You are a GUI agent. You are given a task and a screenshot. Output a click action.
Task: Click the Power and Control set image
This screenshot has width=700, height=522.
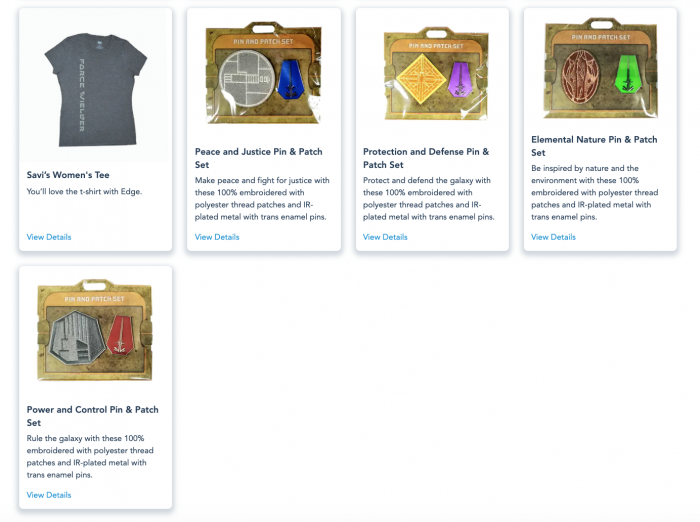tap(95, 330)
